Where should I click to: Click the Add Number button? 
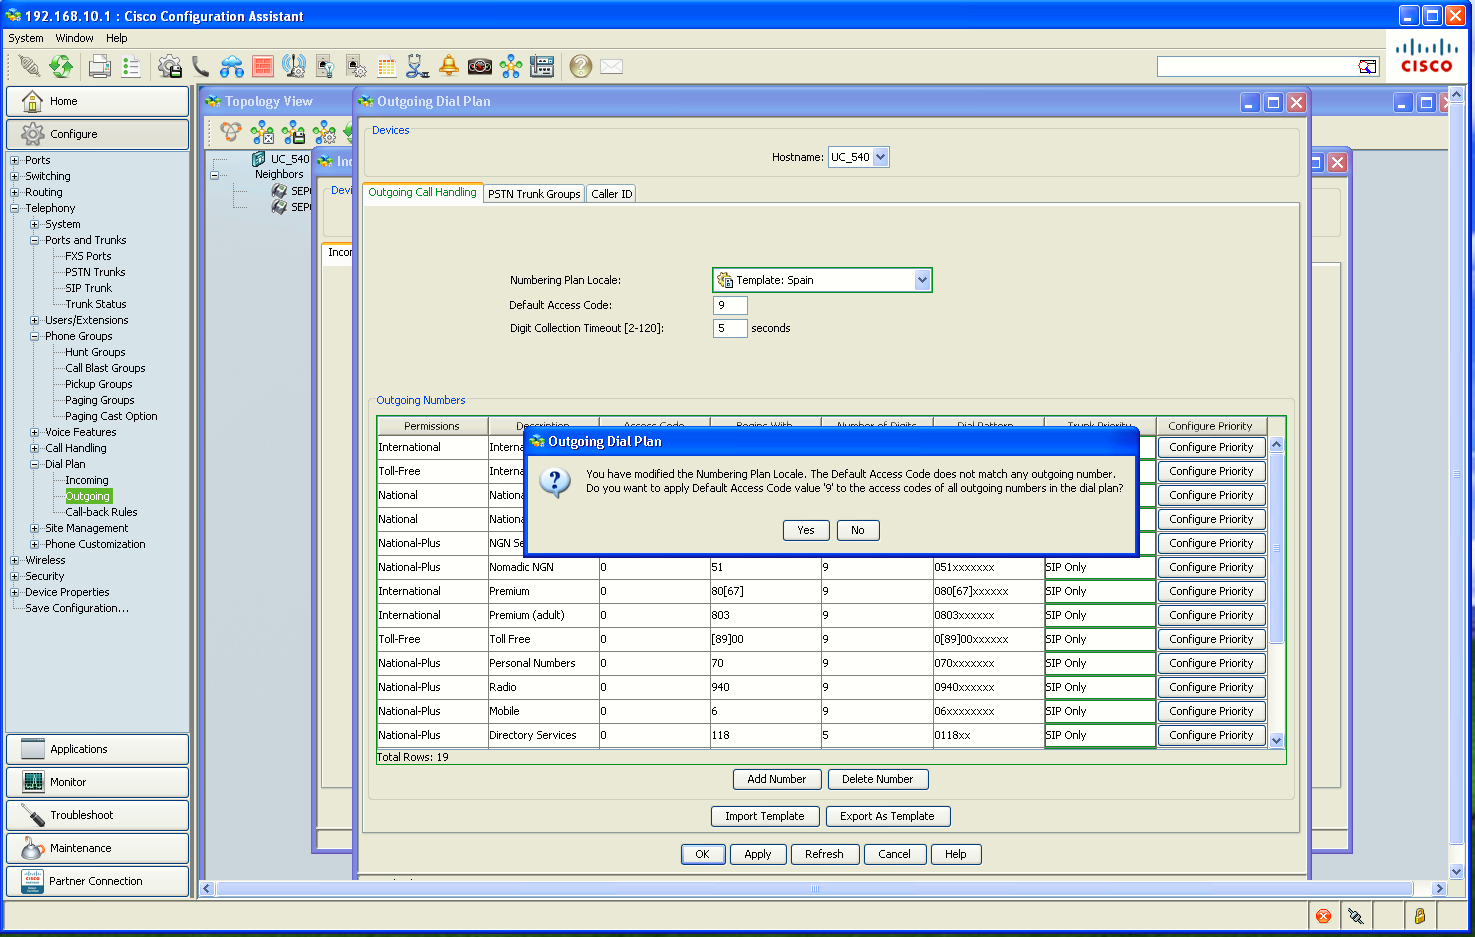(777, 779)
